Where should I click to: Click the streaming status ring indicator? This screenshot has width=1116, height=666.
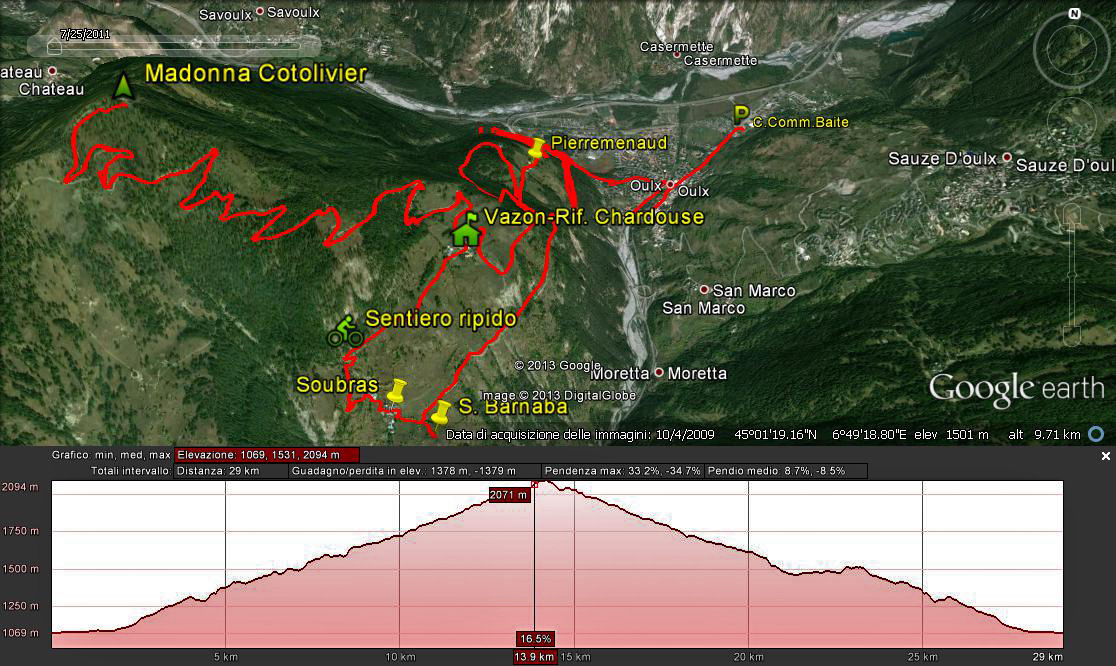point(1096,434)
